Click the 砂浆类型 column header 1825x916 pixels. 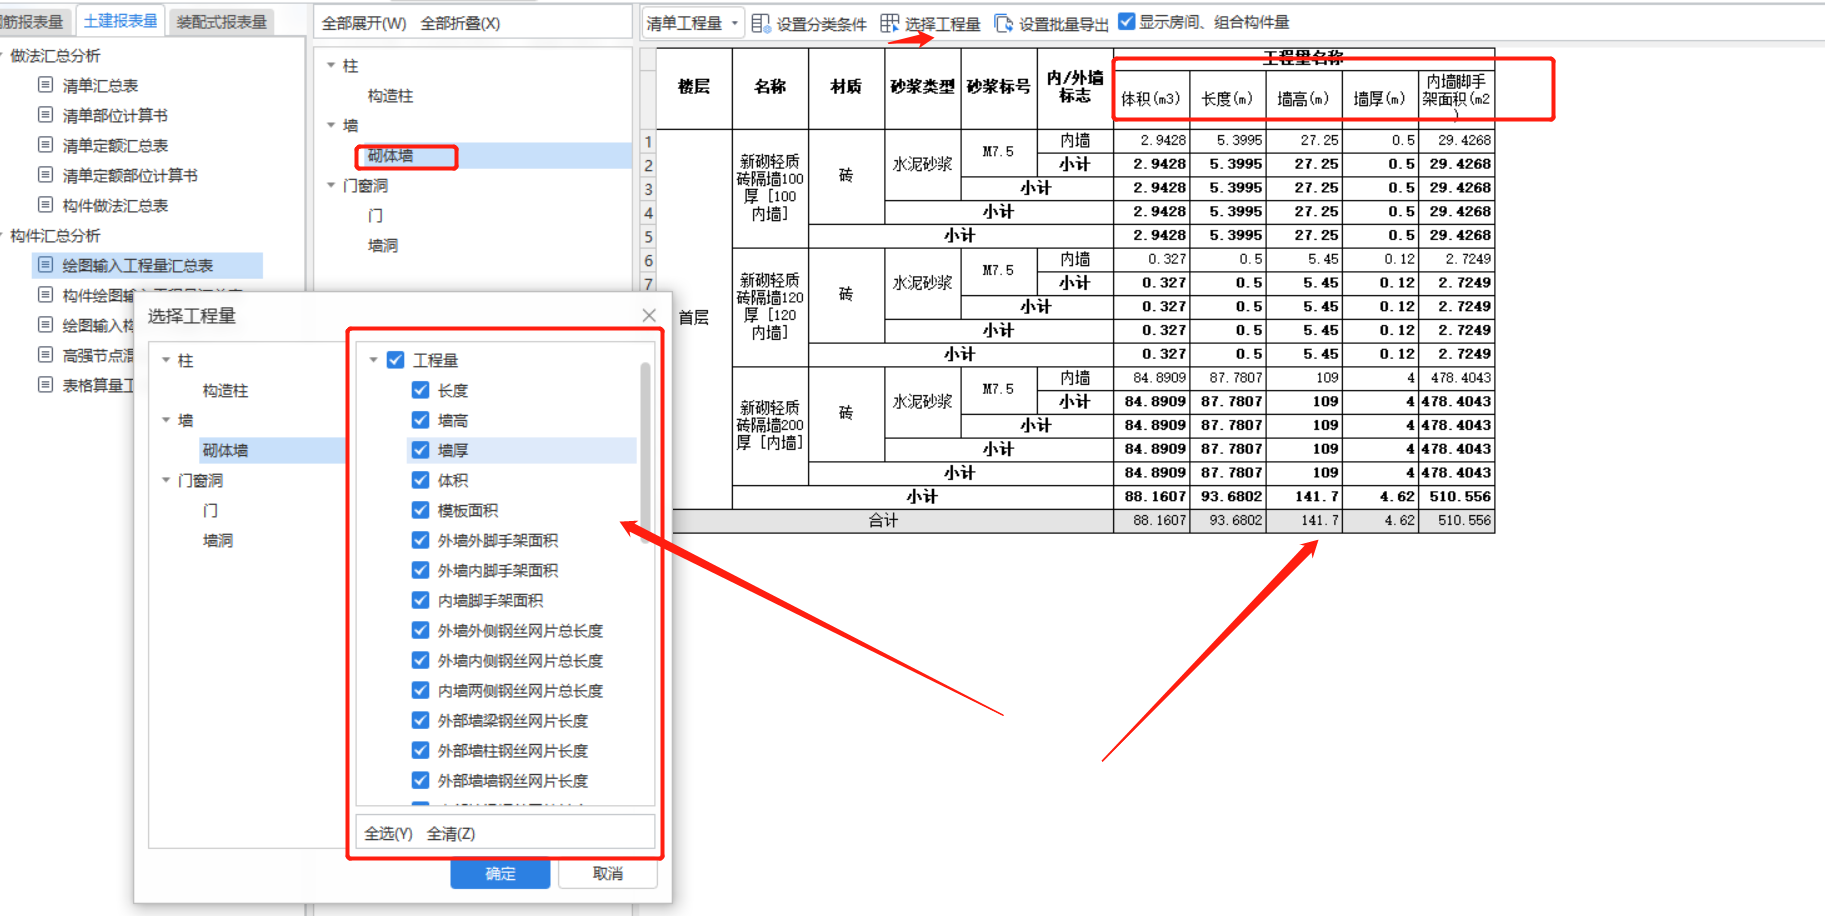(x=922, y=87)
